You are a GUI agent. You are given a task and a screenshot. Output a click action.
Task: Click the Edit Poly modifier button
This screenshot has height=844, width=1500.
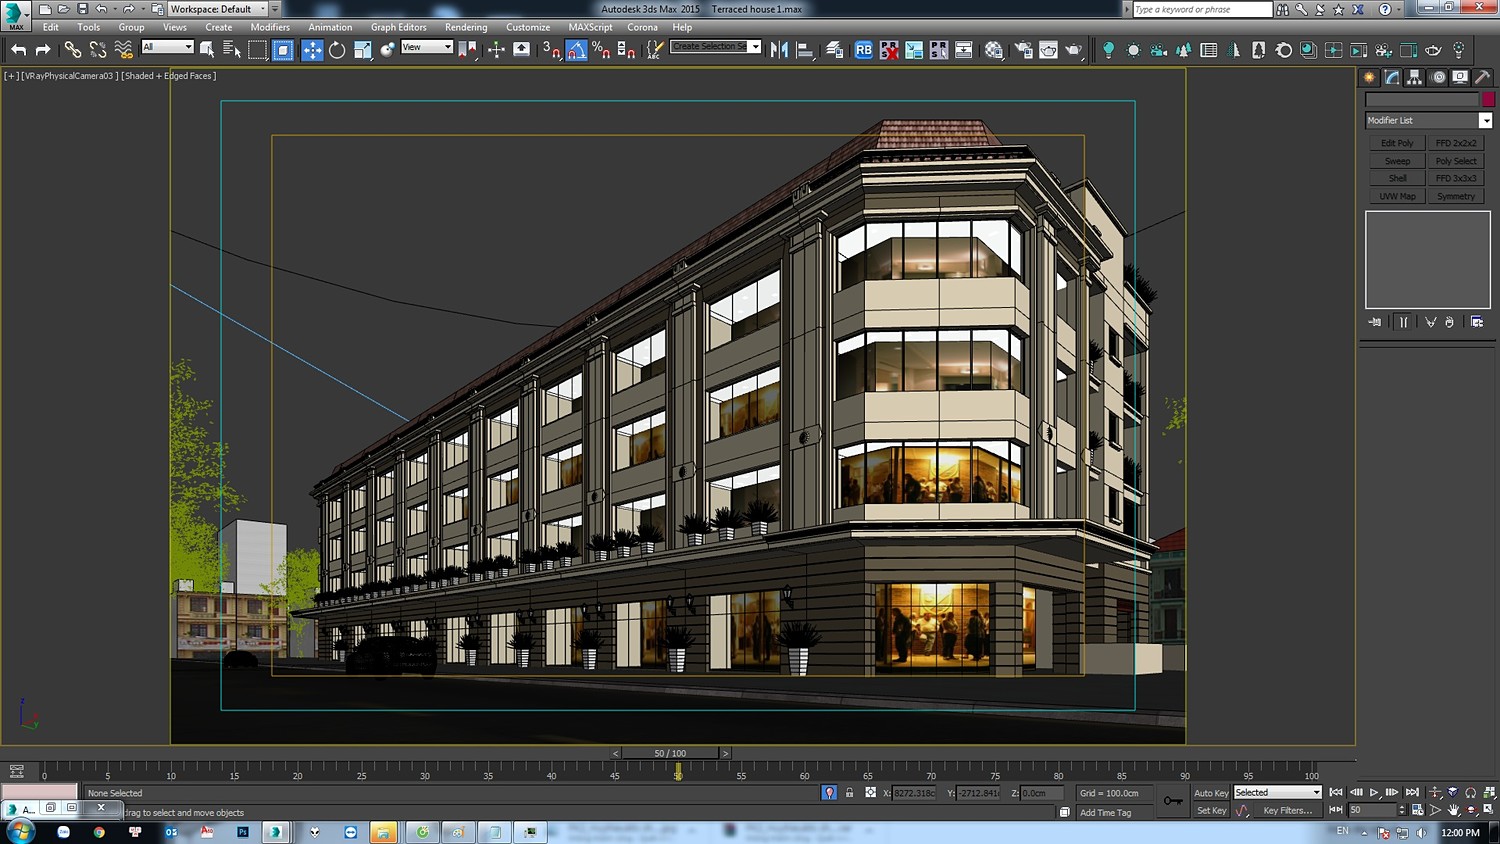pos(1397,143)
